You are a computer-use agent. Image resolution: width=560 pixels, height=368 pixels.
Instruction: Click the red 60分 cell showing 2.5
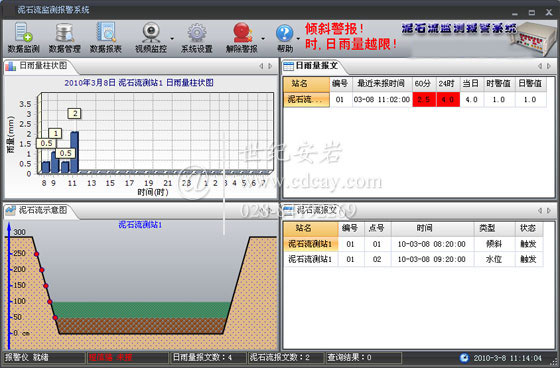[x=424, y=99]
